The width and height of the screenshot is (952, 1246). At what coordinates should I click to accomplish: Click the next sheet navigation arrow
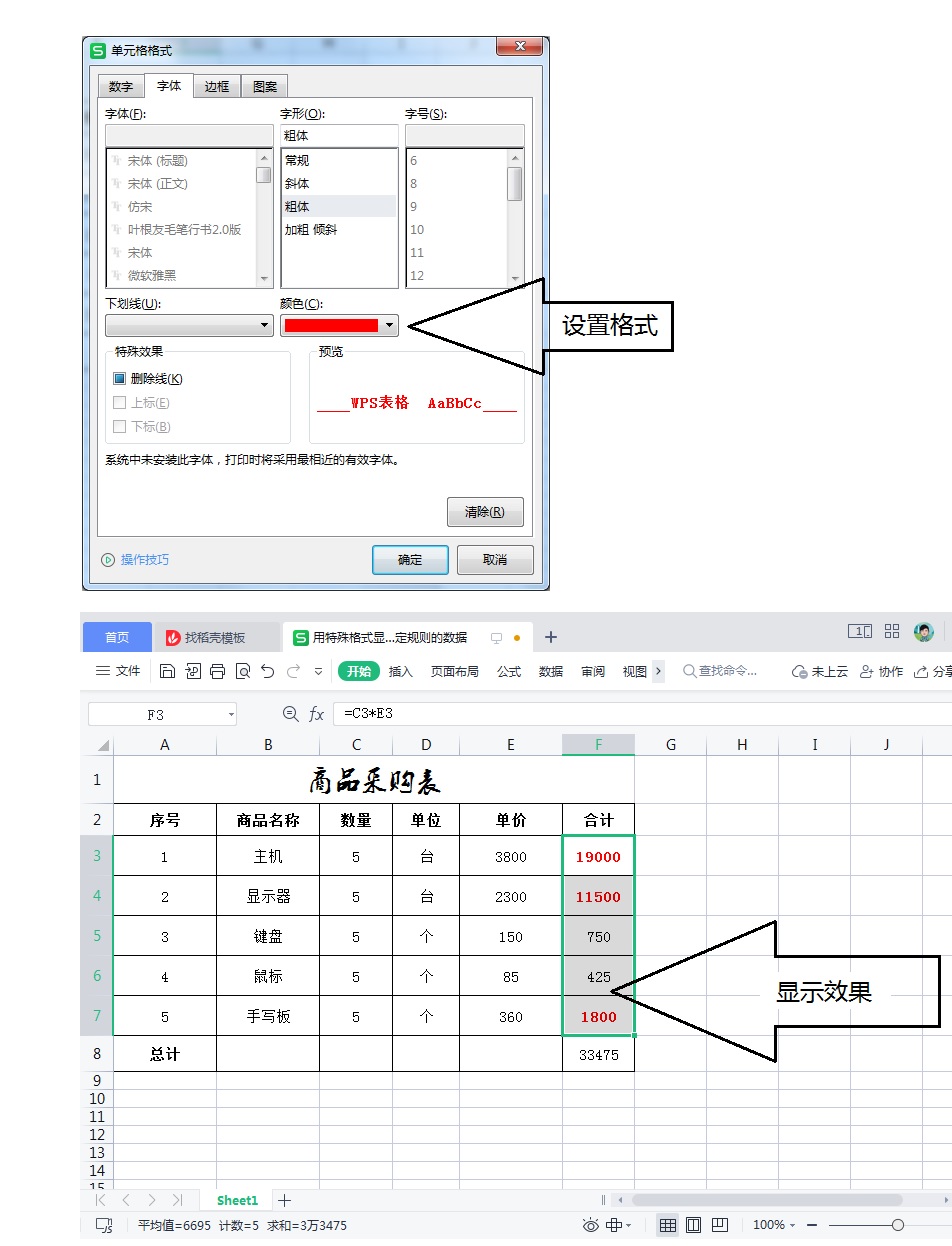[x=151, y=1200]
